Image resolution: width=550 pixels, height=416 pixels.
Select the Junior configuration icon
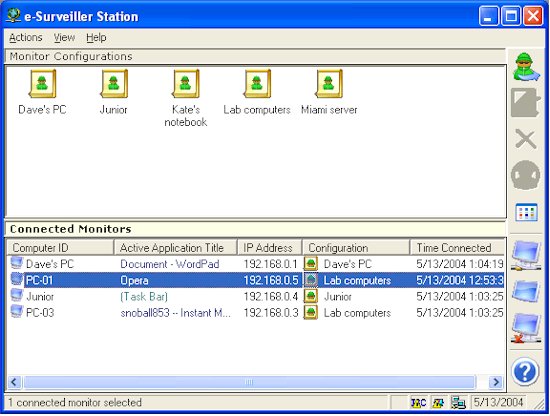pyautogui.click(x=114, y=84)
